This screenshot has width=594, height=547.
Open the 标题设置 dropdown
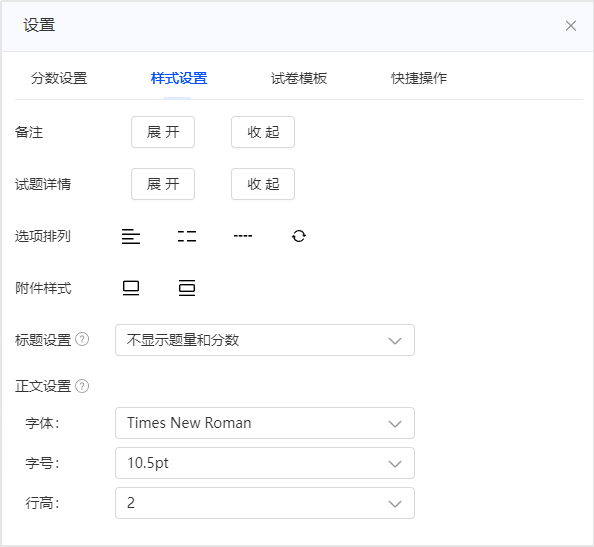(265, 340)
